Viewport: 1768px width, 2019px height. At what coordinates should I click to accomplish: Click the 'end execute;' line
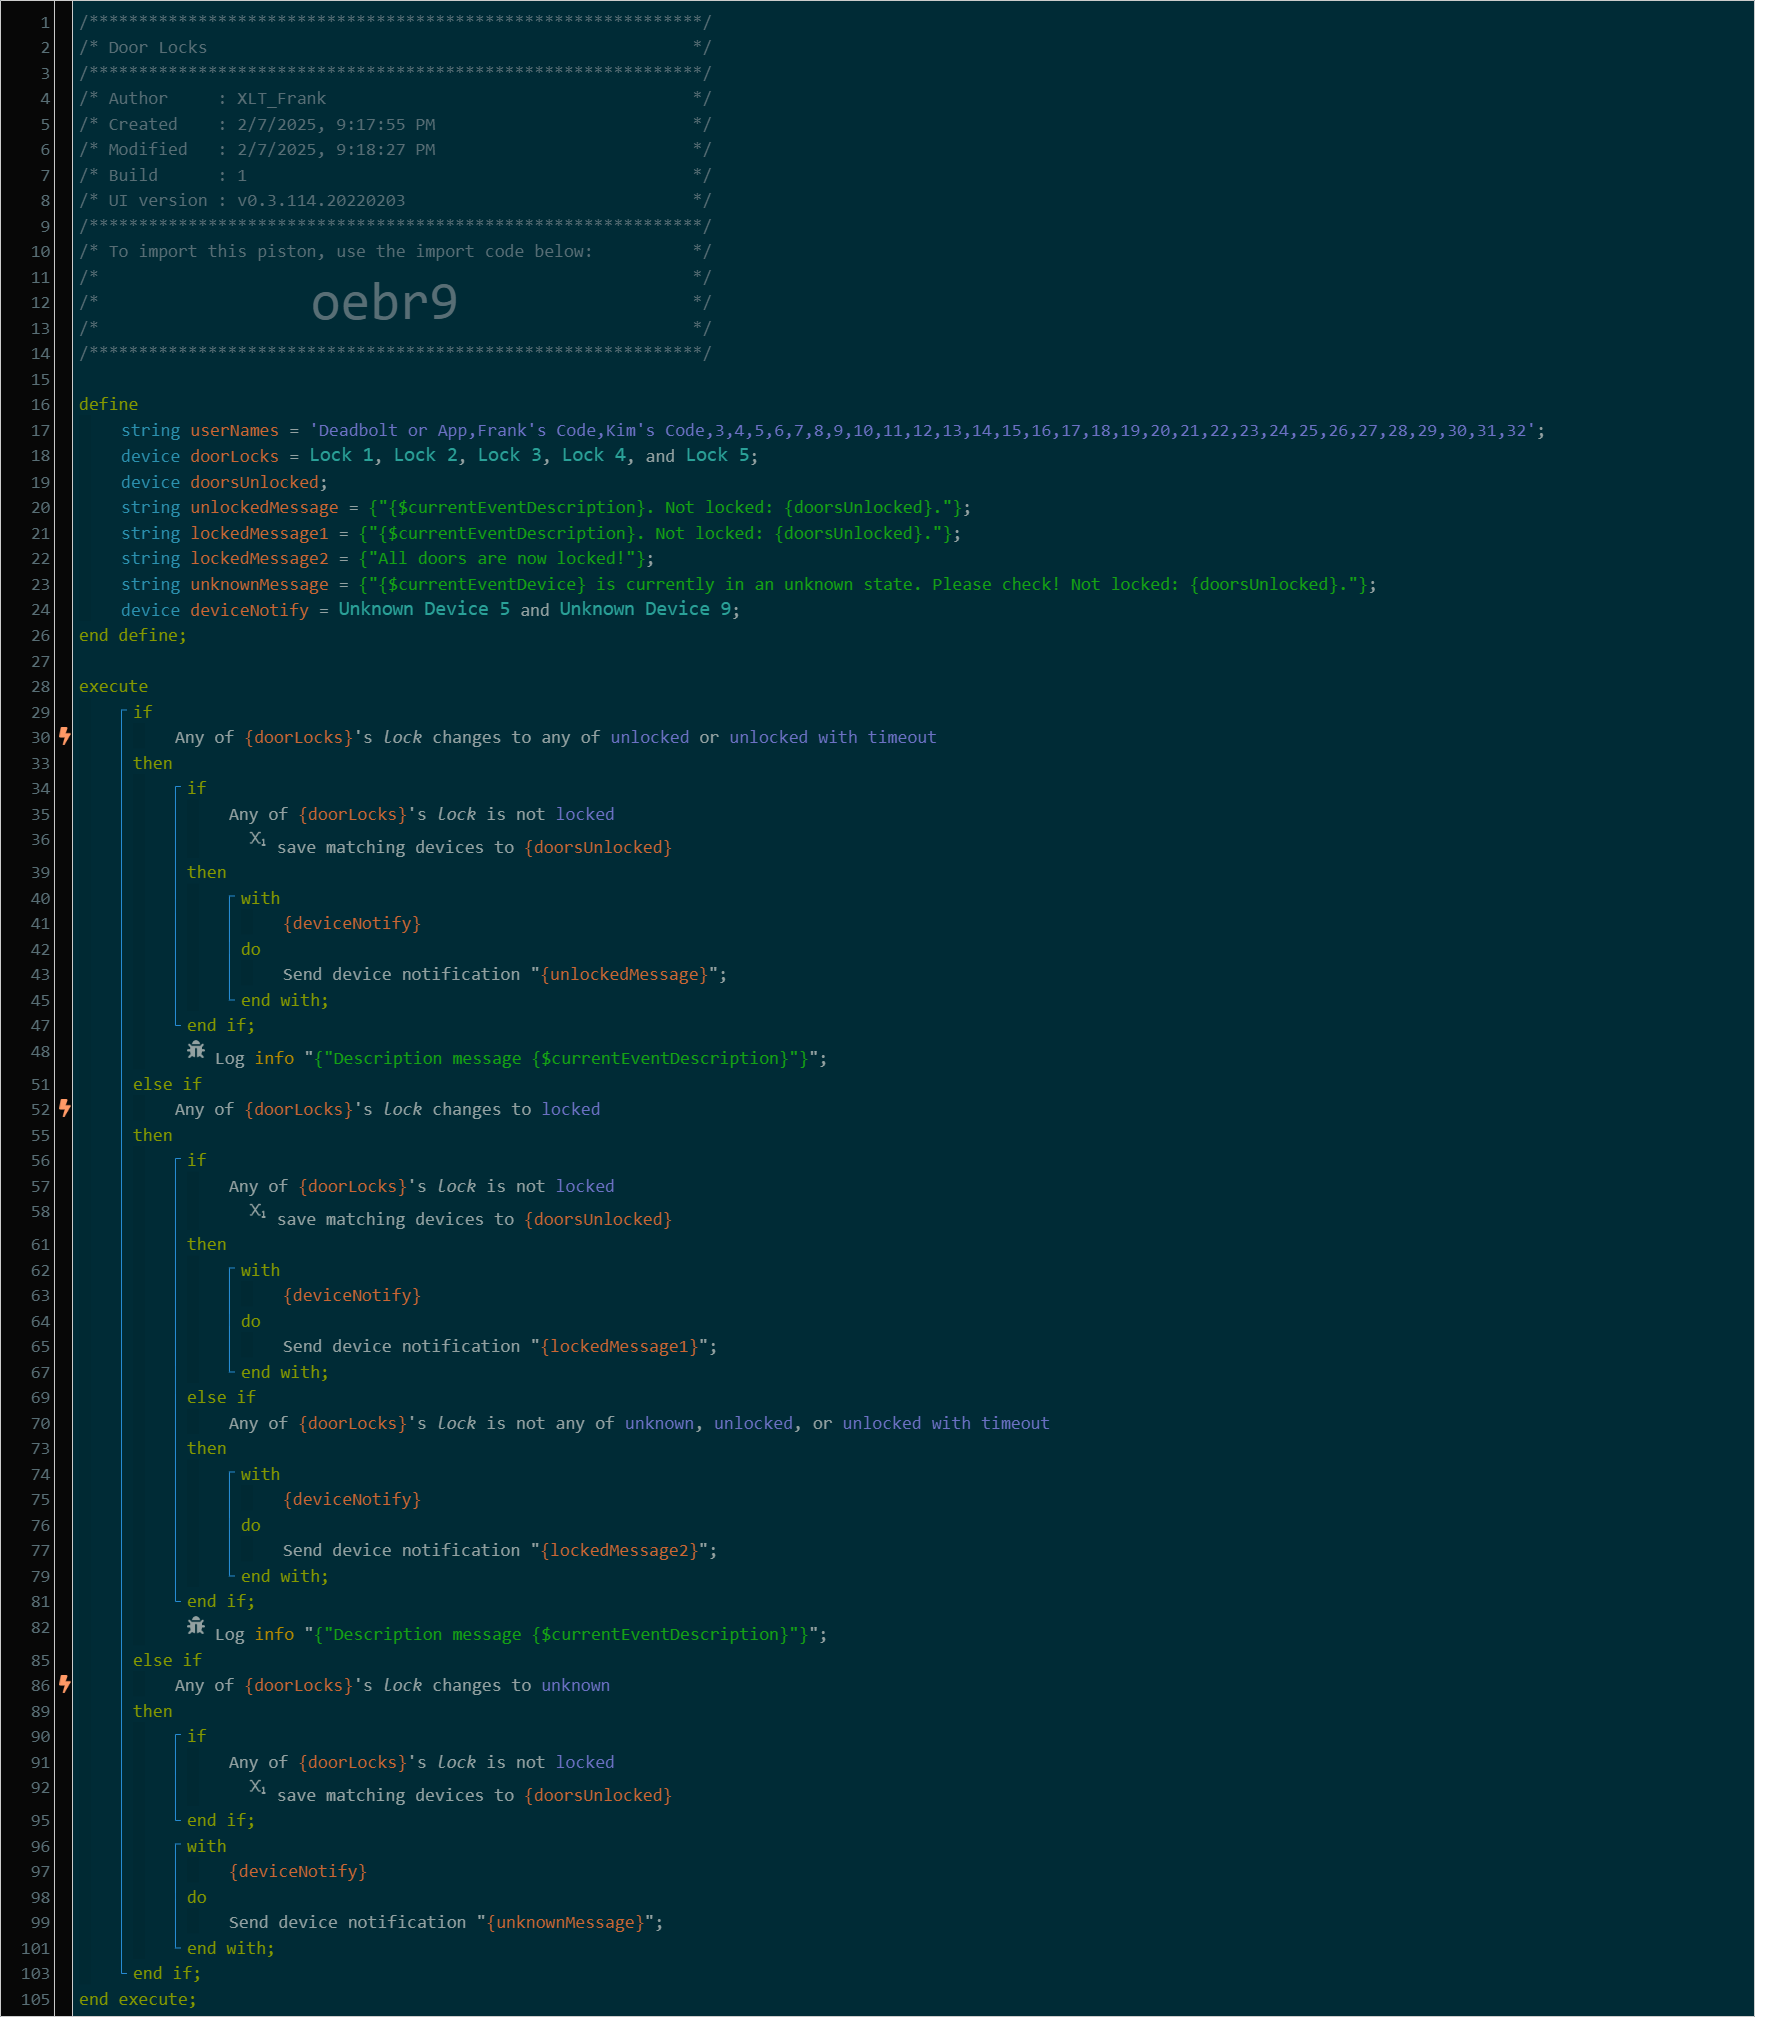click(x=138, y=1999)
